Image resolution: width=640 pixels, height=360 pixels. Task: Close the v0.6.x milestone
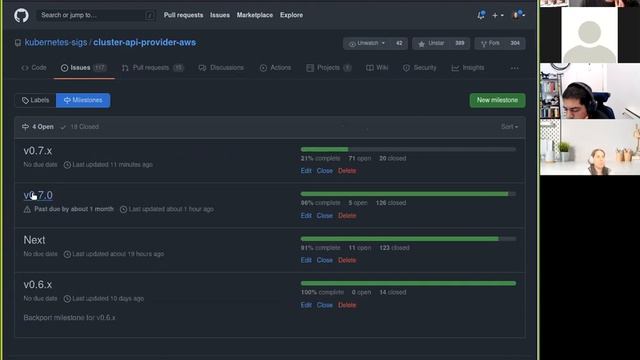pyautogui.click(x=325, y=305)
